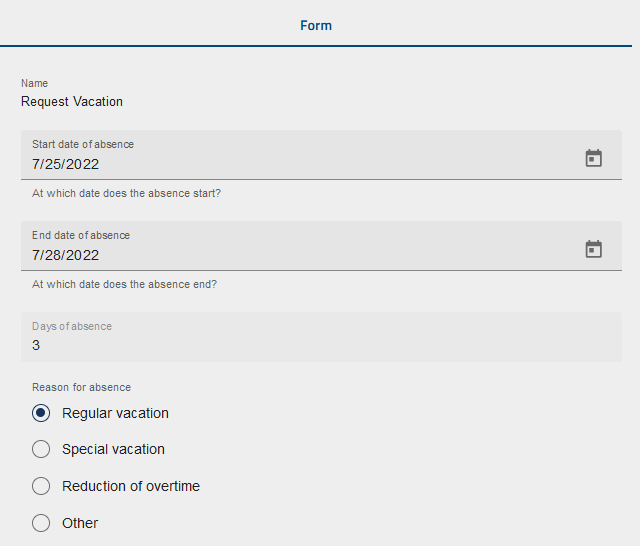Image resolution: width=640 pixels, height=546 pixels.
Task: Open the start date calendar picker
Action: (x=593, y=158)
